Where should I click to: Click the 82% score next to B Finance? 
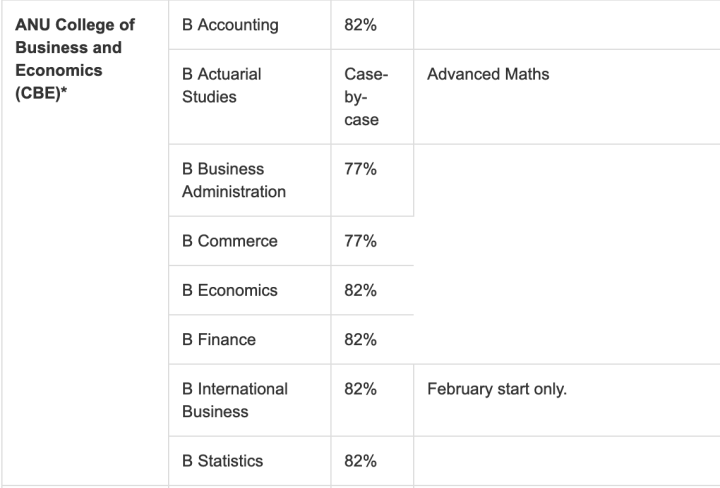pyautogui.click(x=360, y=339)
